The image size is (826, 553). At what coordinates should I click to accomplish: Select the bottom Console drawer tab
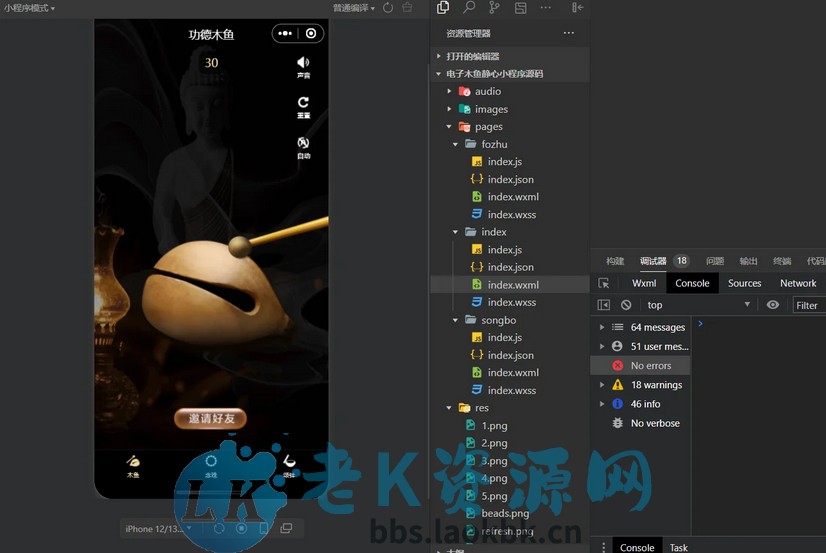click(637, 547)
